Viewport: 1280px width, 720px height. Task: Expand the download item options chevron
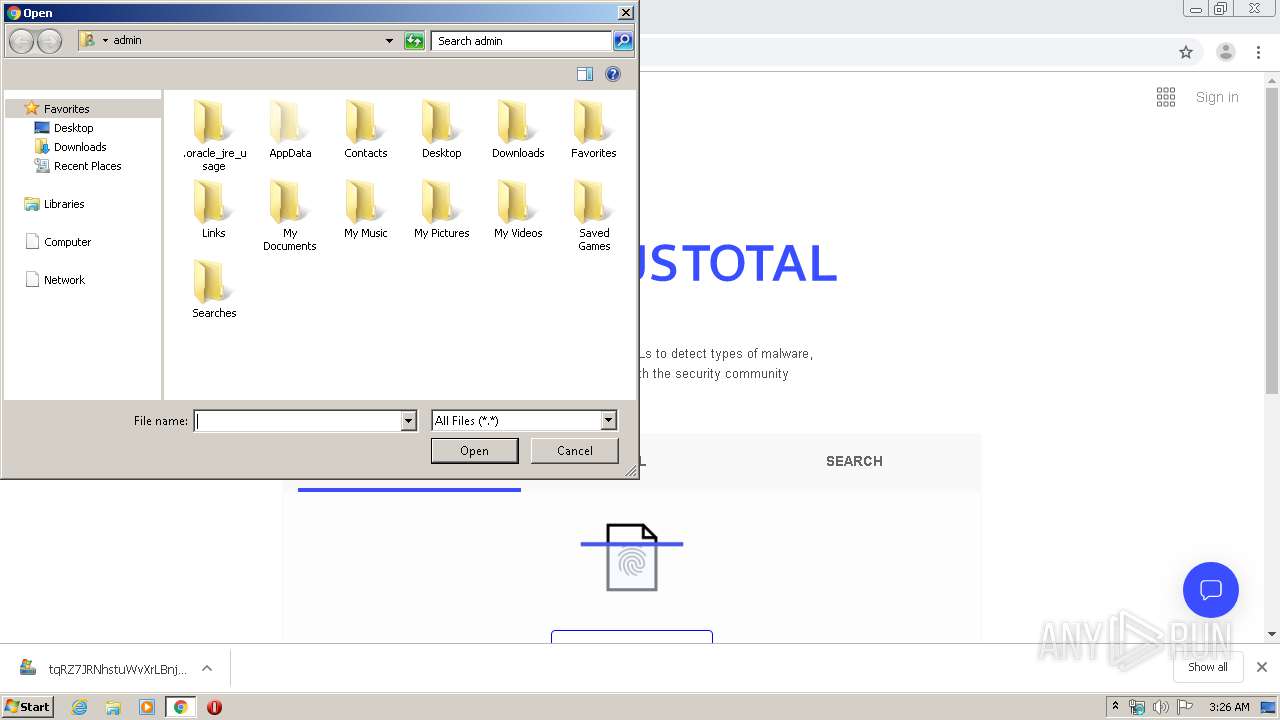tap(207, 668)
